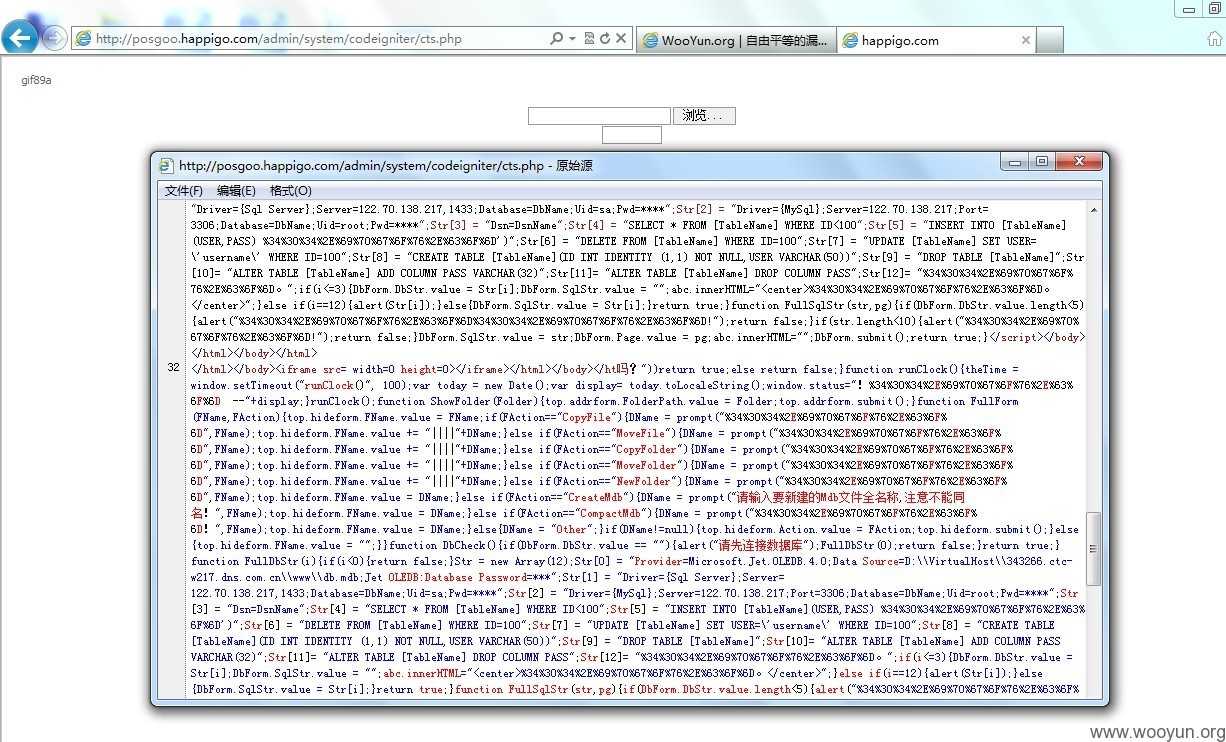Click the search magnifier in address bar

tap(557, 39)
